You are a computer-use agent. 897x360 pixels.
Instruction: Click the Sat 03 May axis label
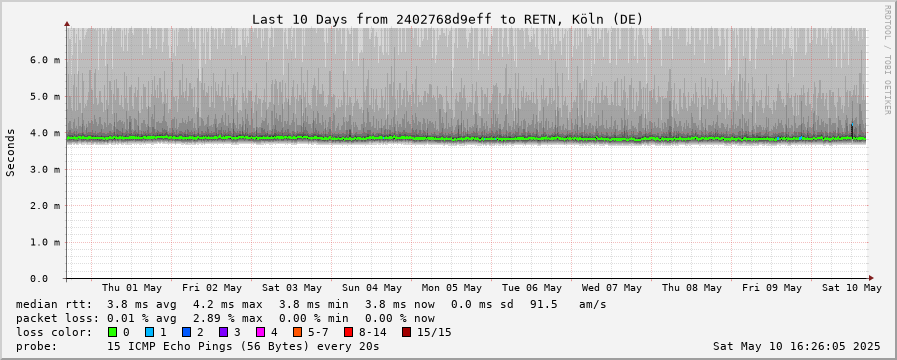292,288
